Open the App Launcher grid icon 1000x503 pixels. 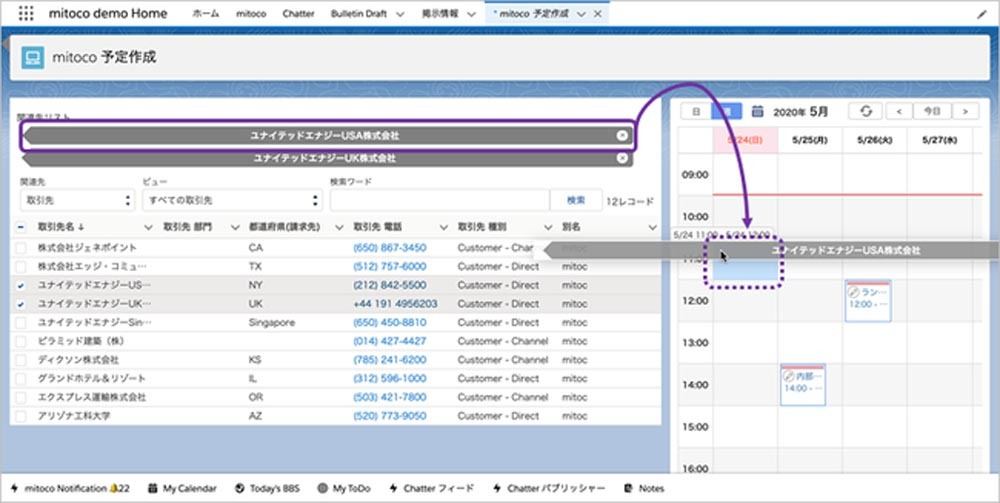coord(26,13)
